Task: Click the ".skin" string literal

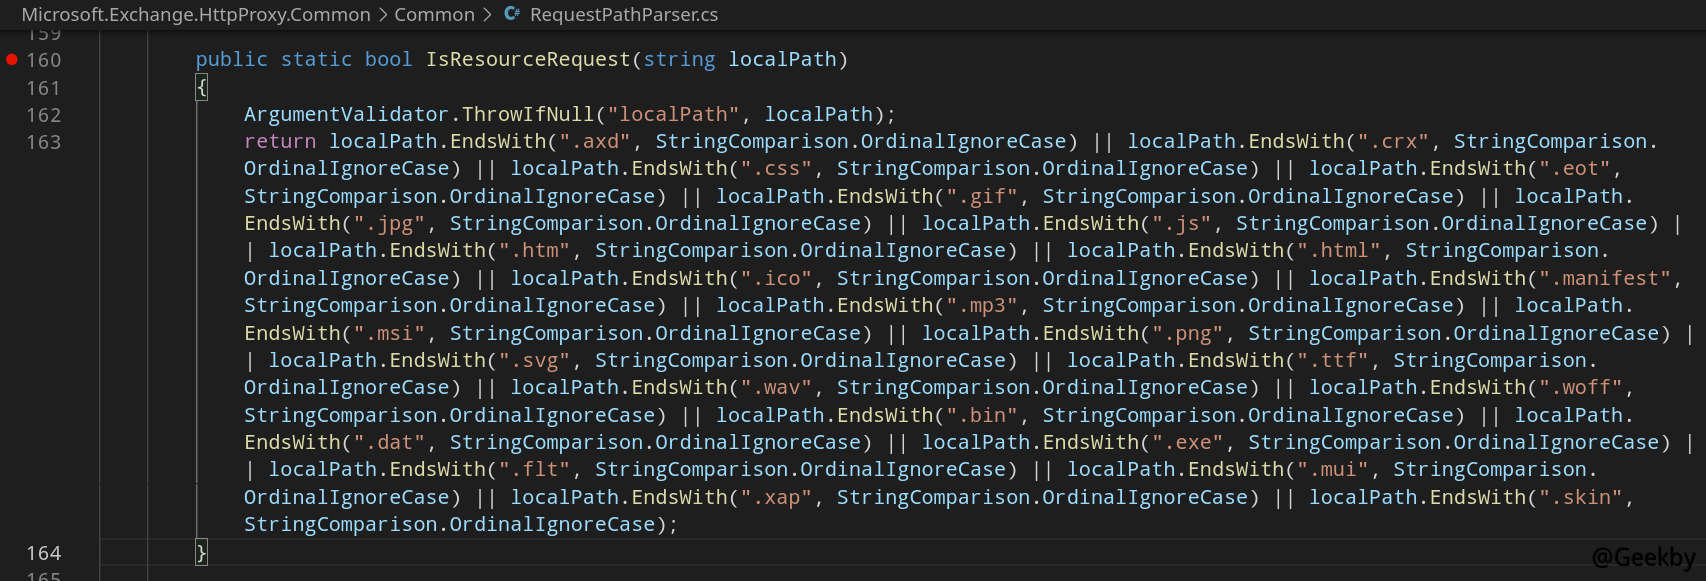Action: (1580, 497)
